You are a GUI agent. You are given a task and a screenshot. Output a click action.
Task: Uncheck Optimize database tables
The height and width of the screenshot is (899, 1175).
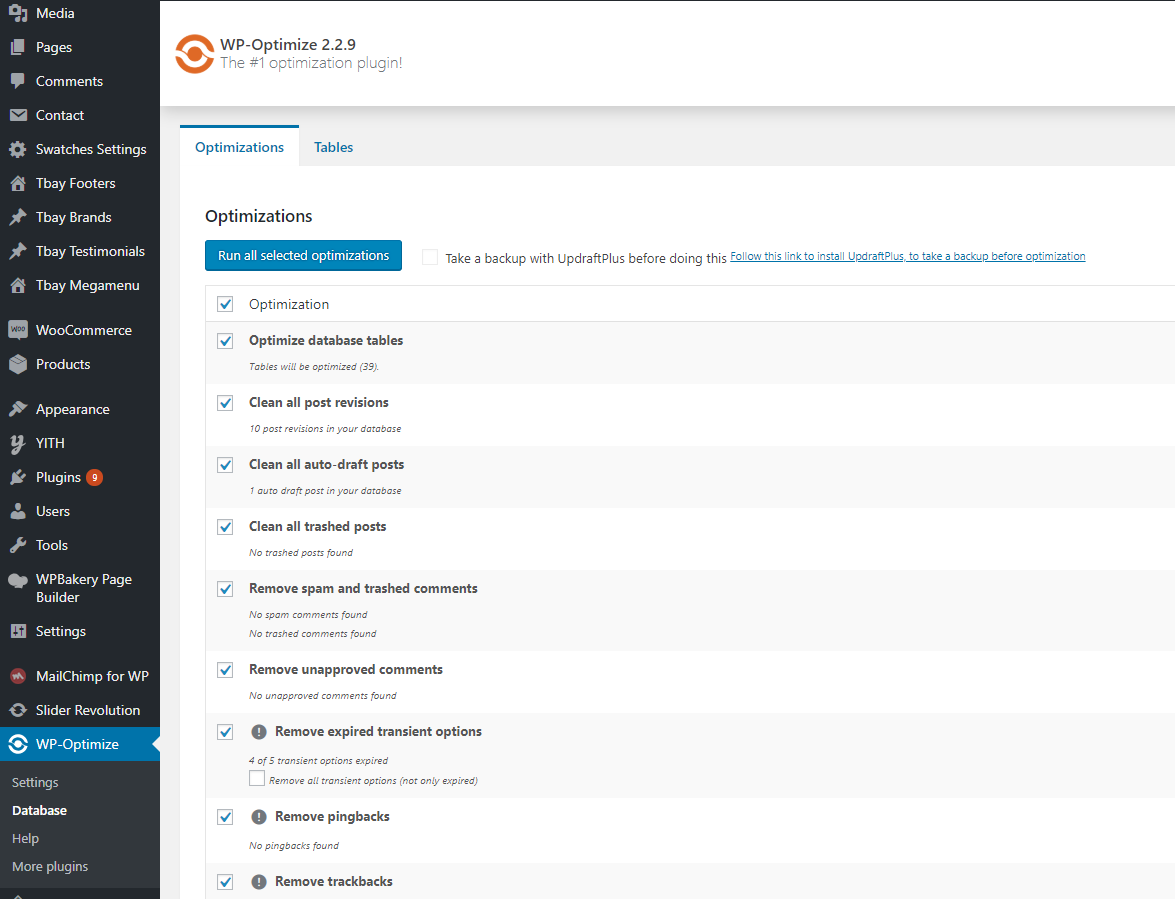click(x=225, y=341)
